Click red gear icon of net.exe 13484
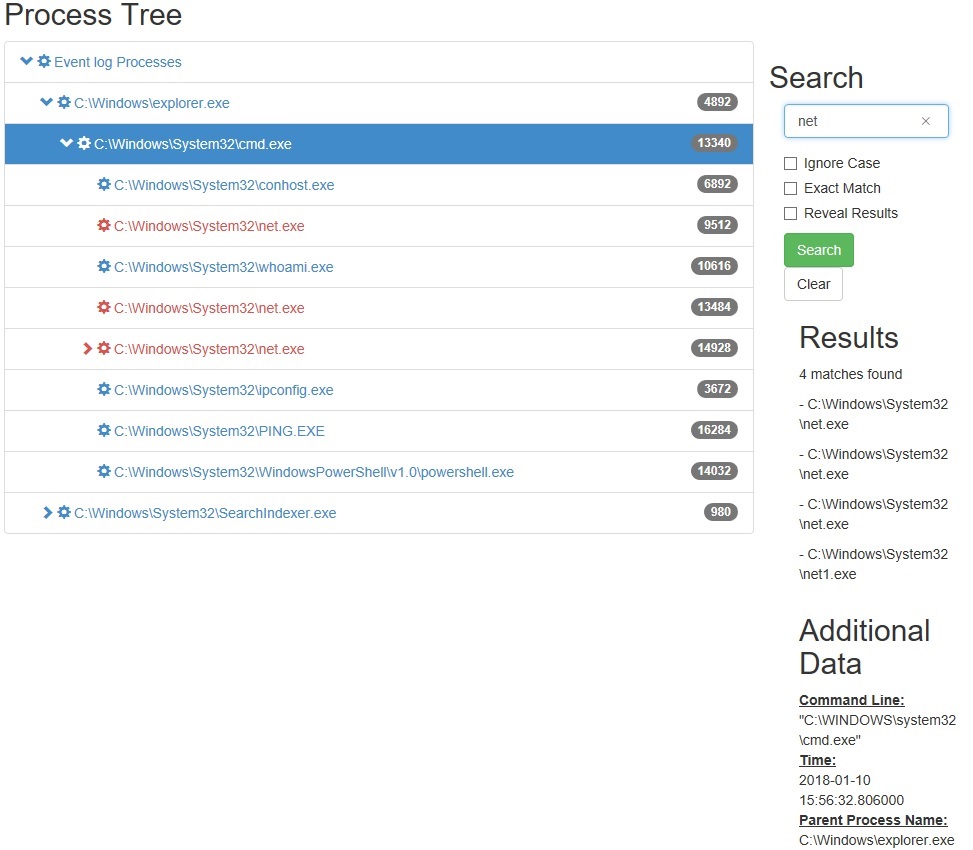 click(x=104, y=307)
